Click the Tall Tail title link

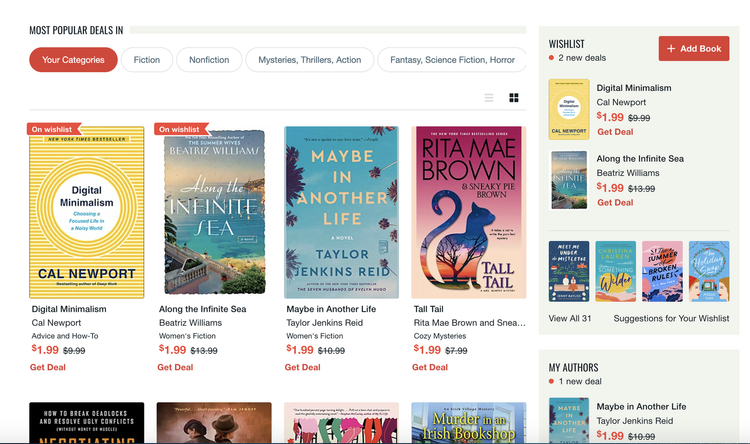click(428, 309)
